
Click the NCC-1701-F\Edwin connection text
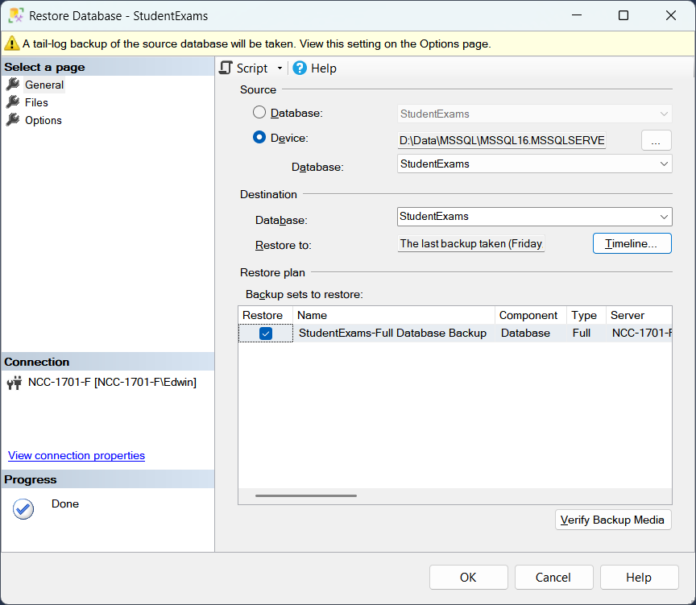[112, 382]
